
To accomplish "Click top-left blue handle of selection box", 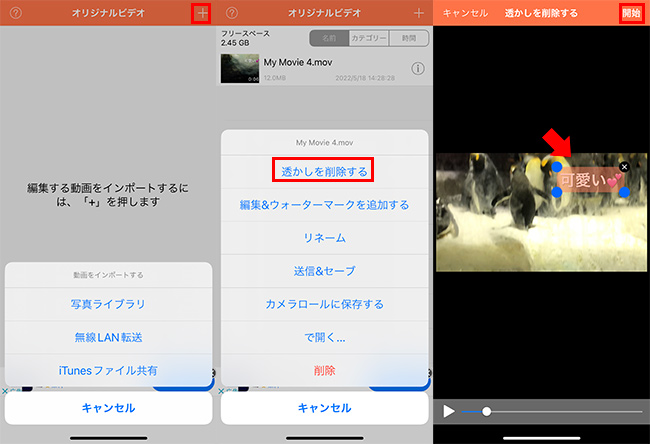I will click(557, 167).
